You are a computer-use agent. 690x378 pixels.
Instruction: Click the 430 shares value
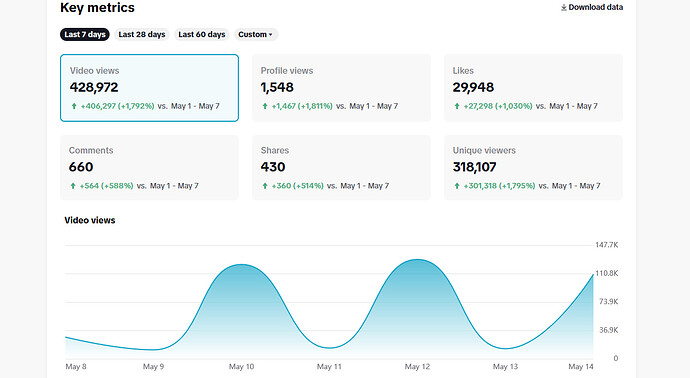[273, 167]
